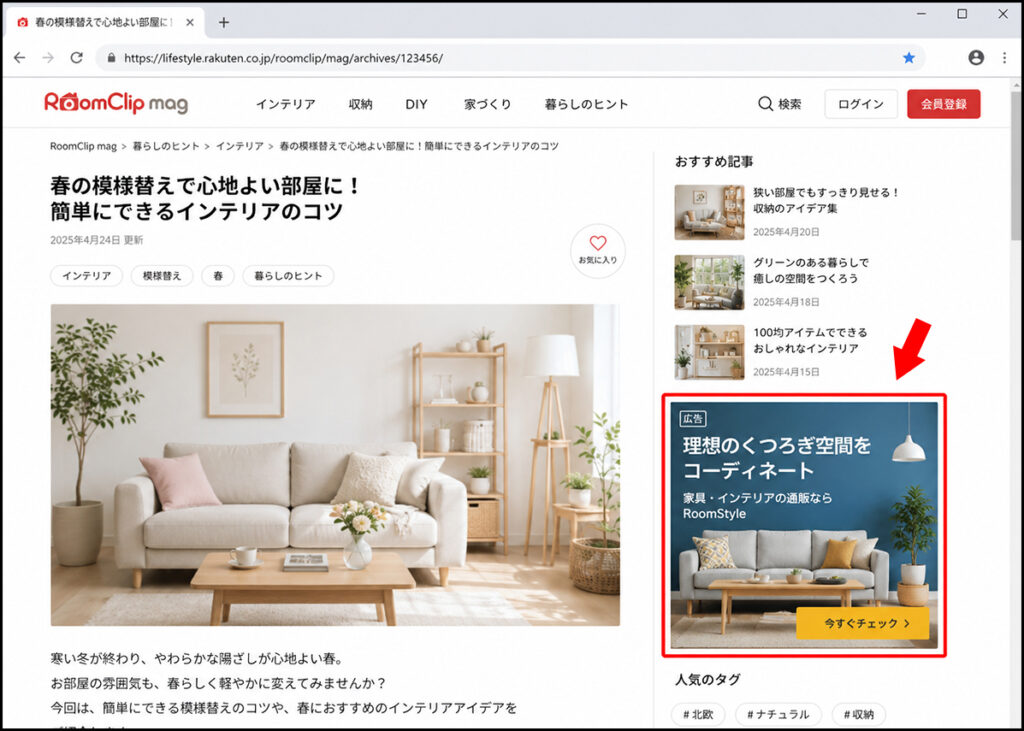Click the address bar URL field
This screenshot has height=731, width=1024.
click(509, 58)
